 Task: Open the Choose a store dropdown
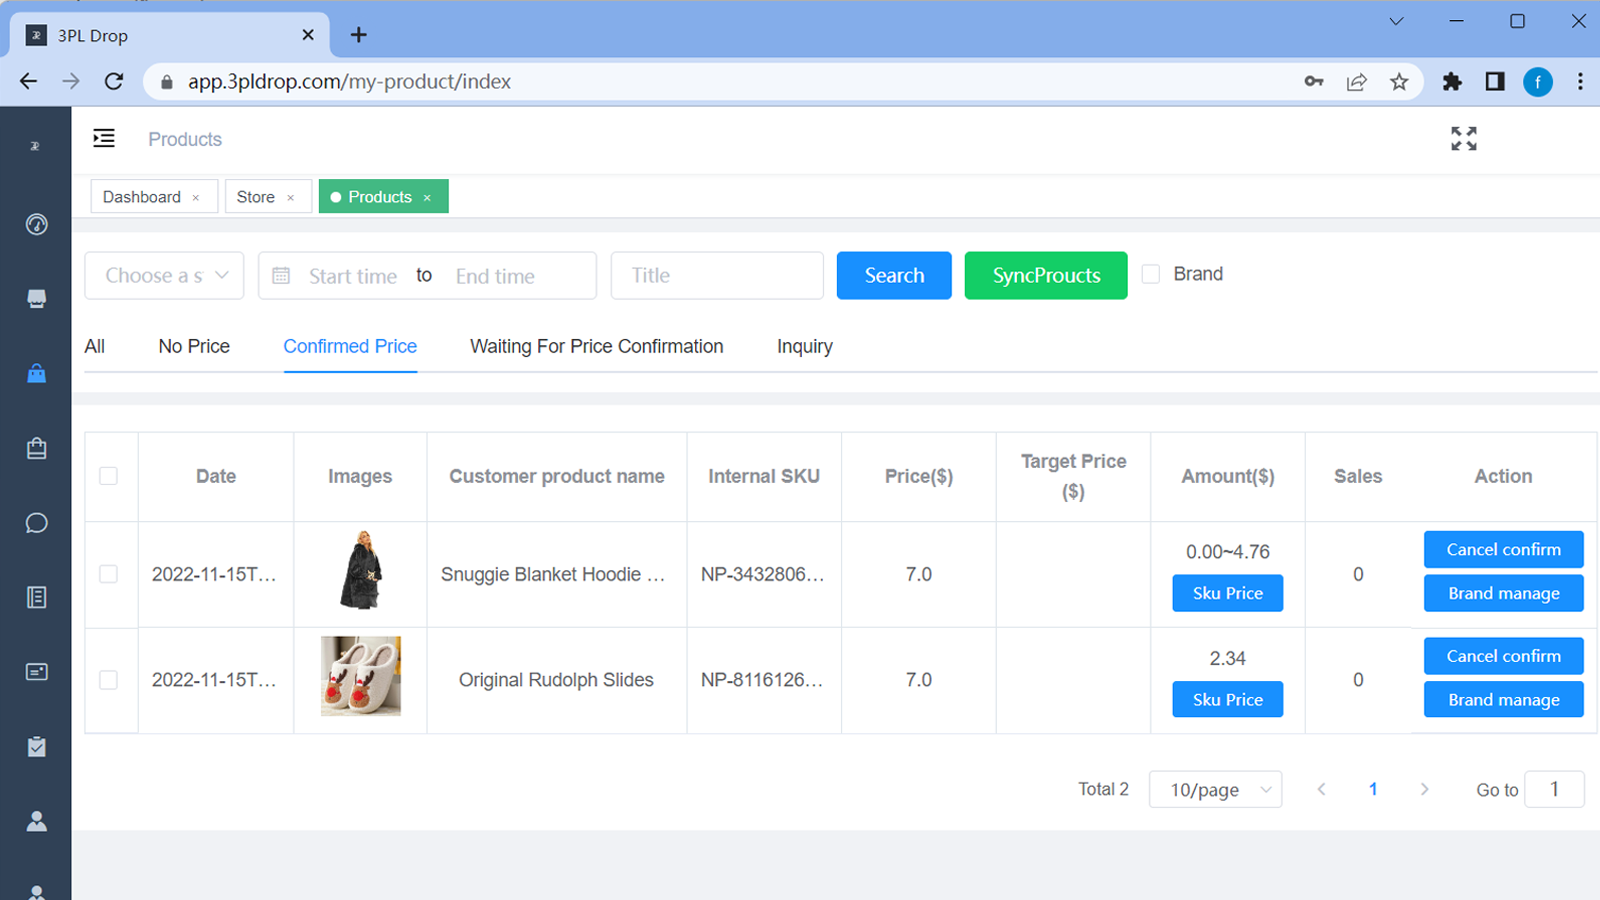coord(164,276)
